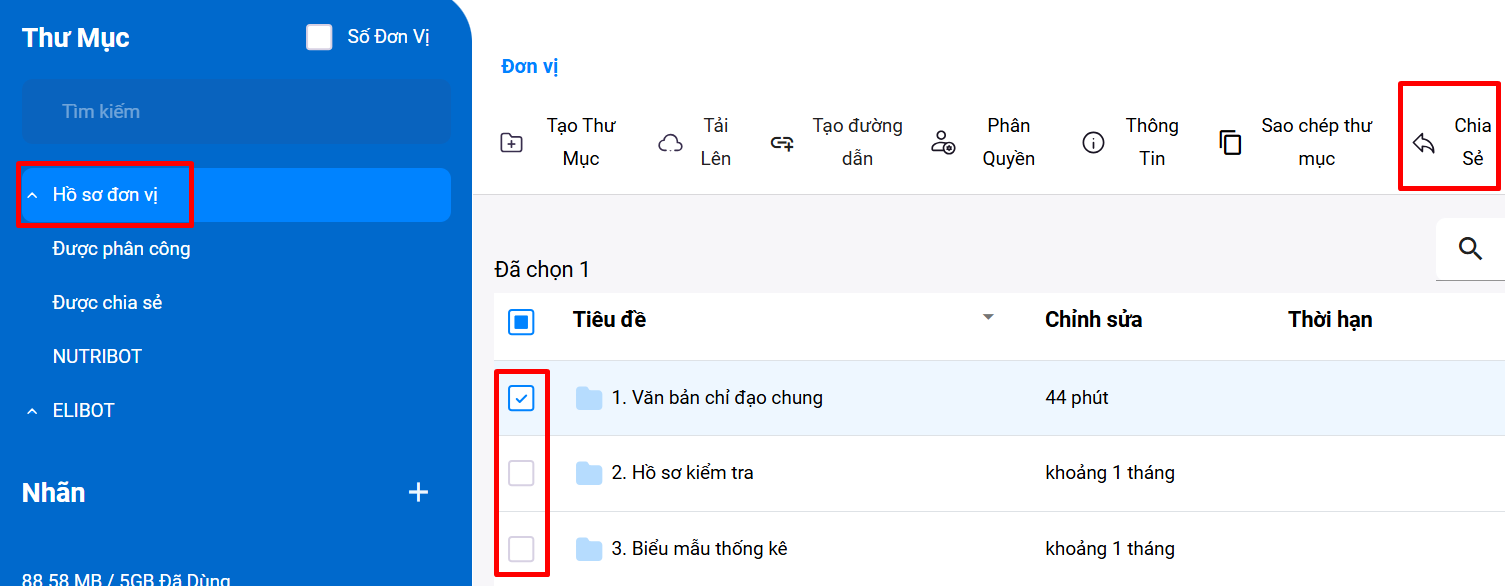The image size is (1505, 586).
Task: Collapse the Hồ sơ đơn vị tree chevron
Action: click(32, 195)
